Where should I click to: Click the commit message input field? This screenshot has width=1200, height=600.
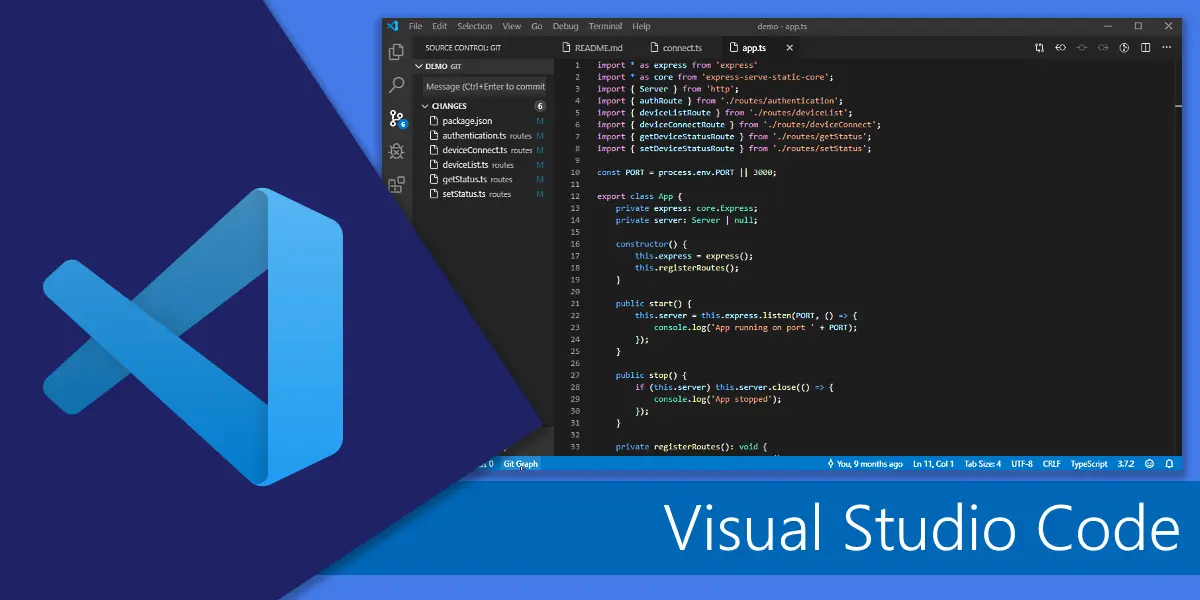pyautogui.click(x=483, y=86)
